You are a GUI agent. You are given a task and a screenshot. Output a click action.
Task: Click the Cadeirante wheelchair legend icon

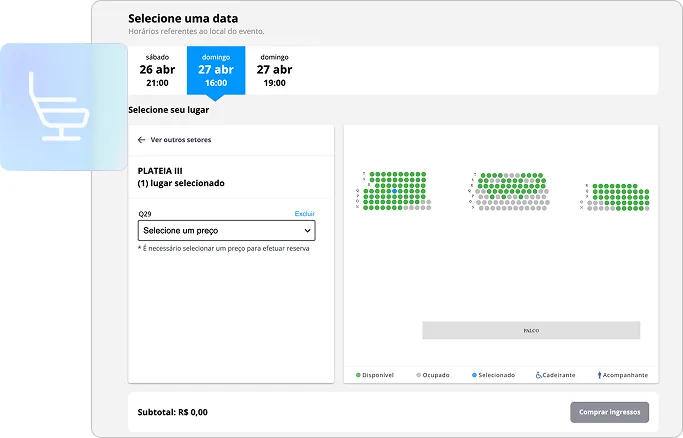(539, 375)
